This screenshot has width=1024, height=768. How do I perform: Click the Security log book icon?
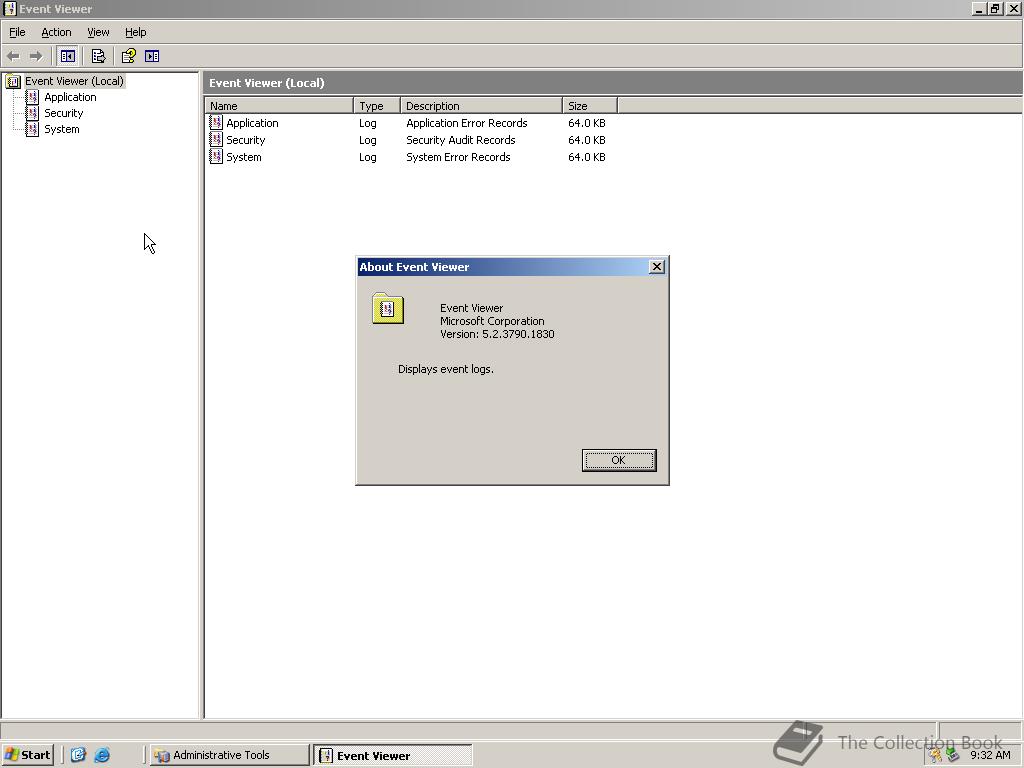click(x=216, y=140)
